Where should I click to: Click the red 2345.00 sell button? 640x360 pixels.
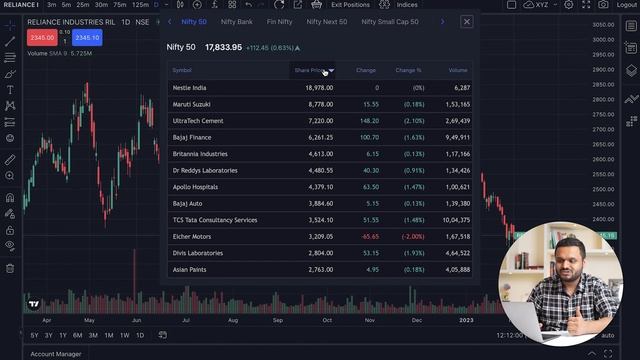coord(42,38)
